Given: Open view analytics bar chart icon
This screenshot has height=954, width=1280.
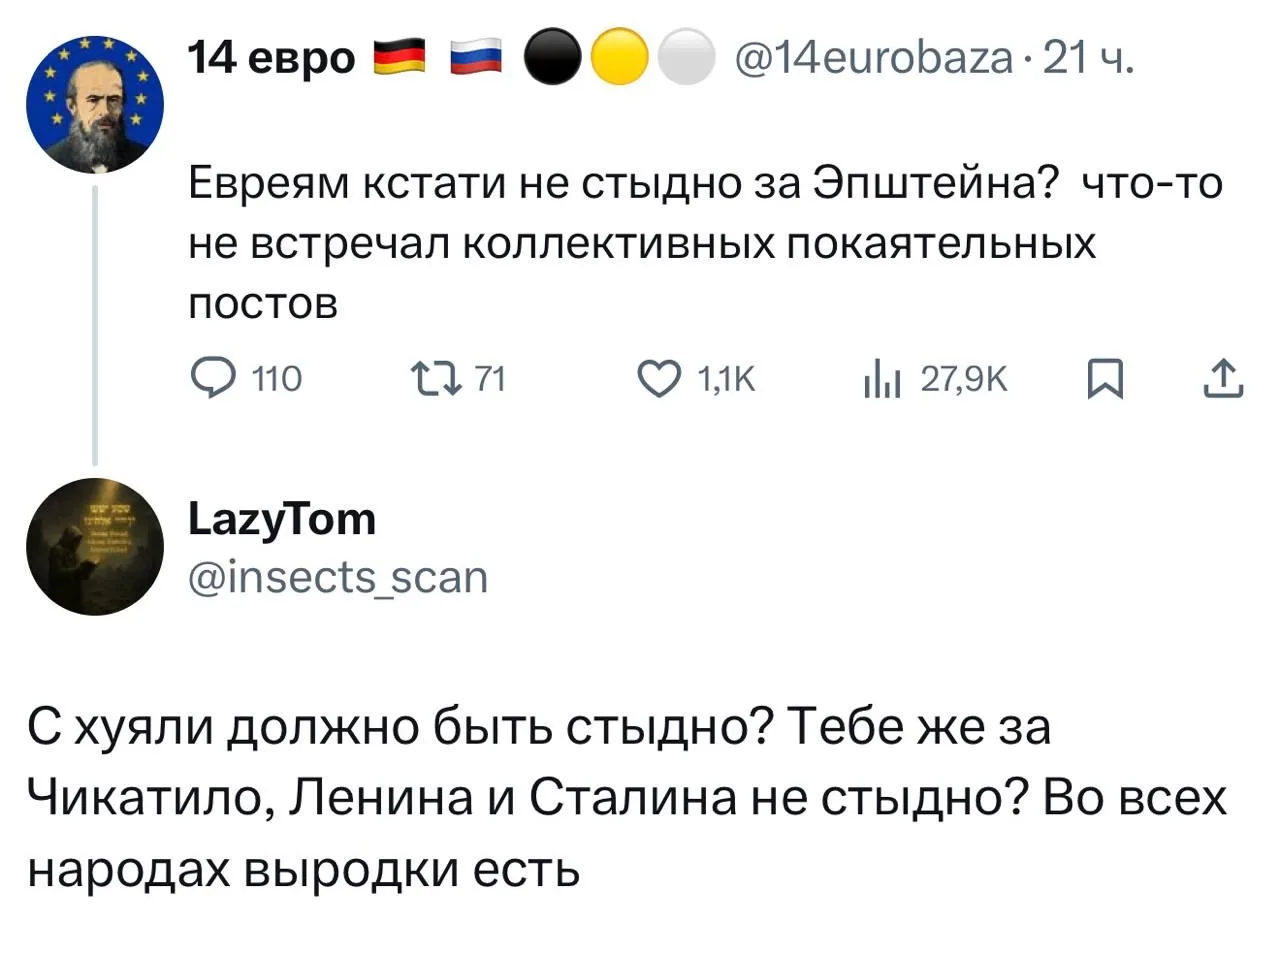Looking at the screenshot, I should [882, 380].
